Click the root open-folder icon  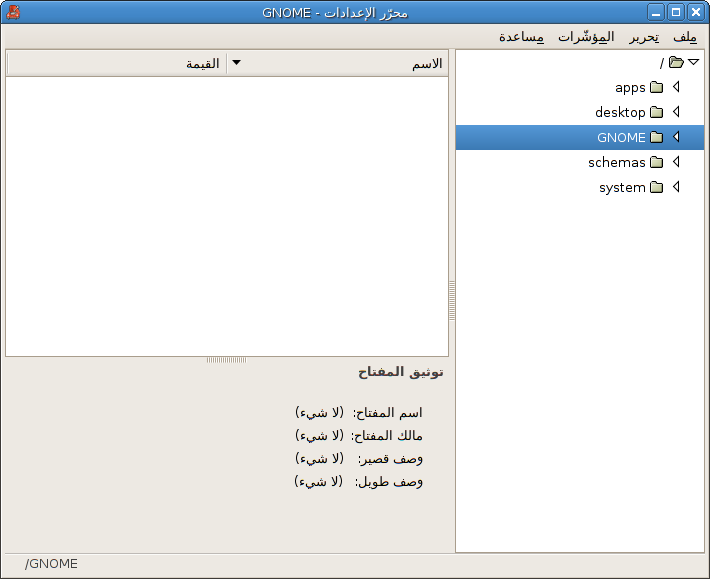point(676,62)
